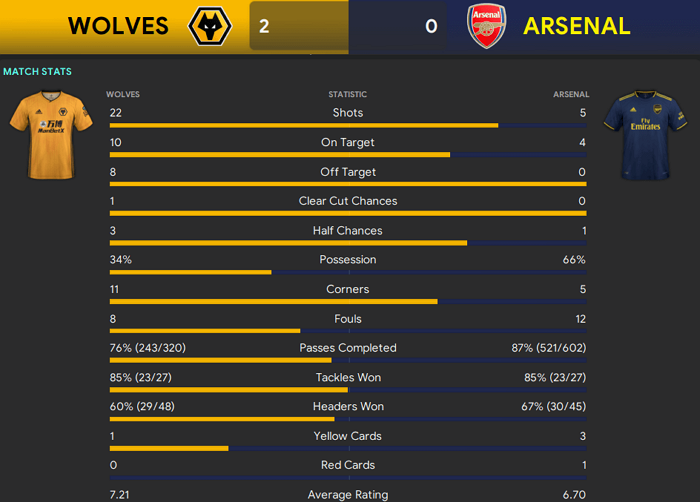This screenshot has width=700, height=502.
Task: Click Arsenal's 87% (521/602) passes value
Action: coord(549,348)
